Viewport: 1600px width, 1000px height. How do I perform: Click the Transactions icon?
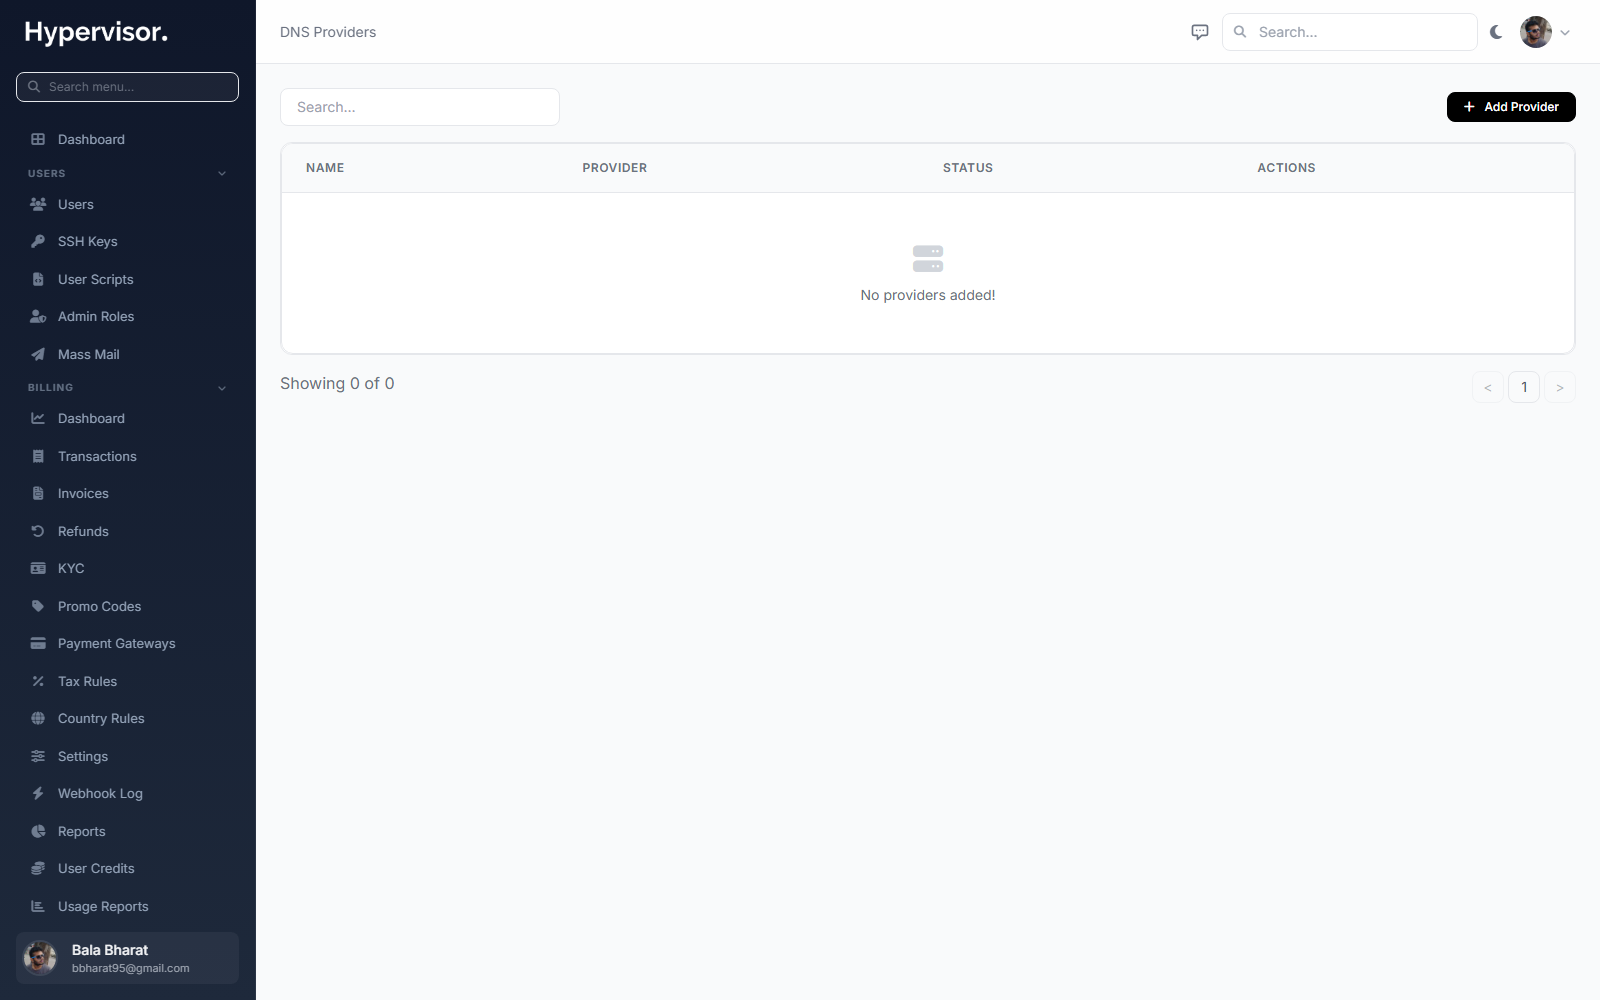coord(38,456)
